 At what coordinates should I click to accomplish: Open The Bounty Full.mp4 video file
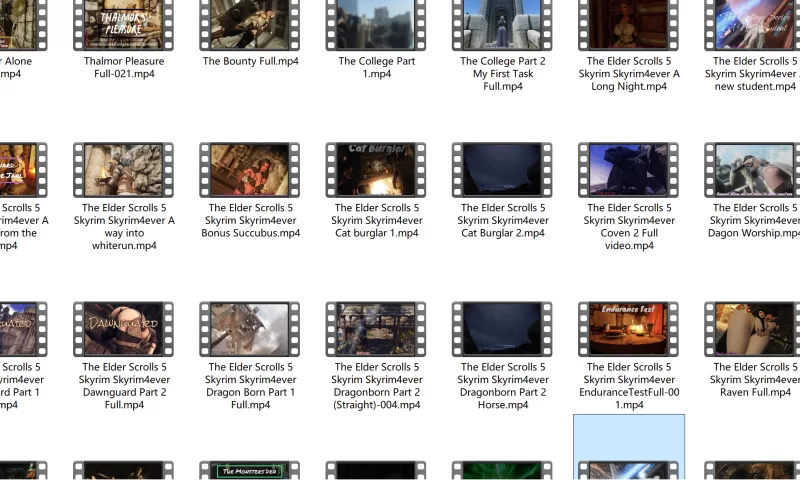click(x=250, y=25)
